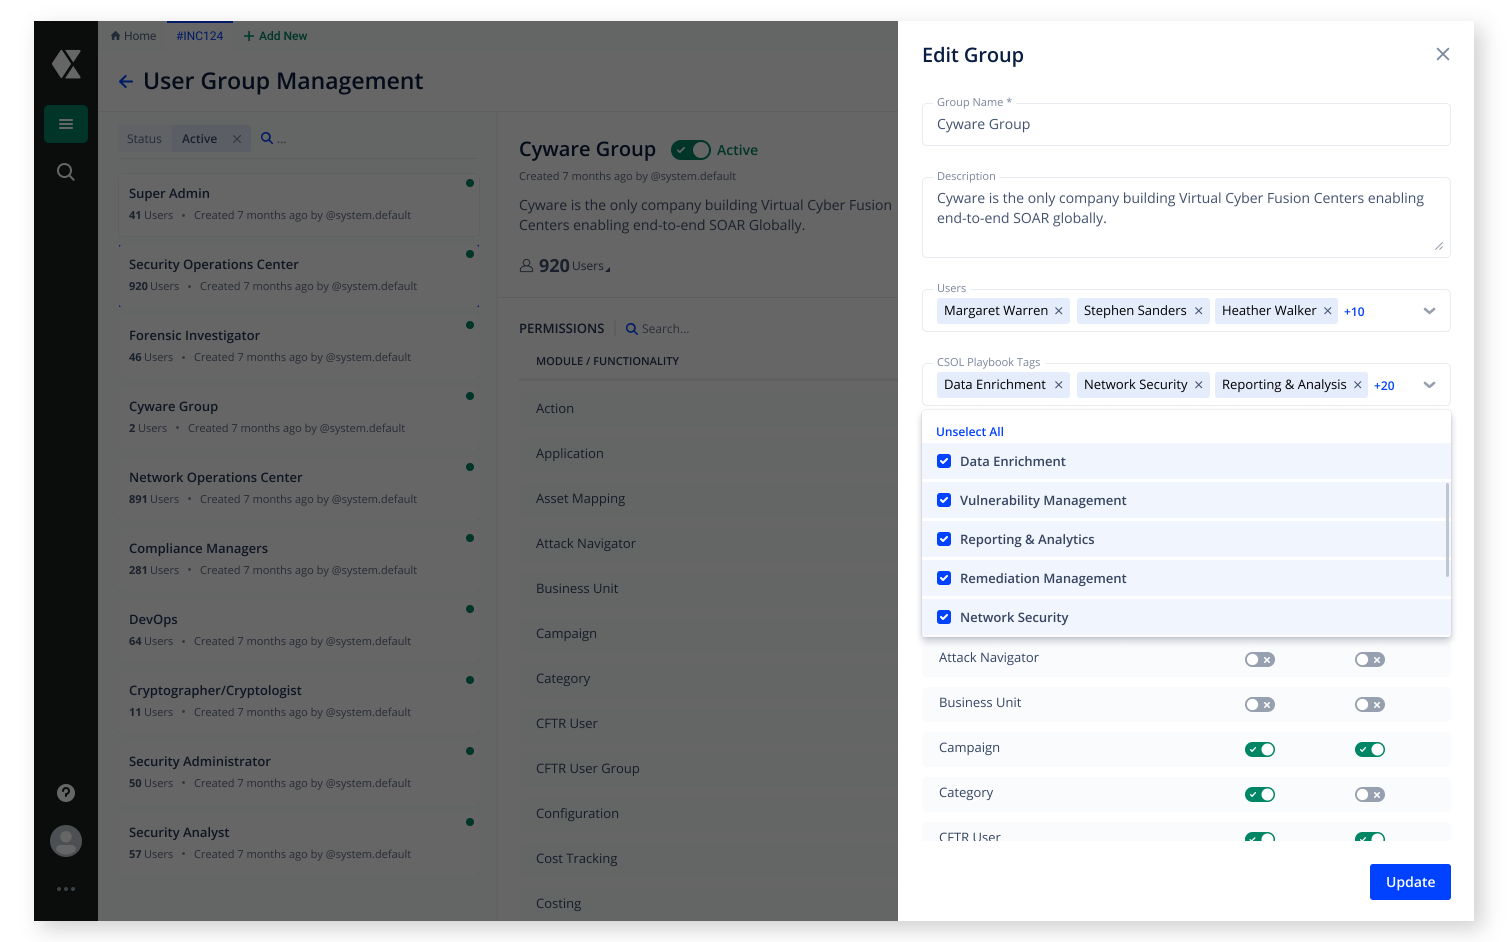Click the Cost Tracking permission row
Viewport: 1508px width, 942px height.
click(x=708, y=859)
